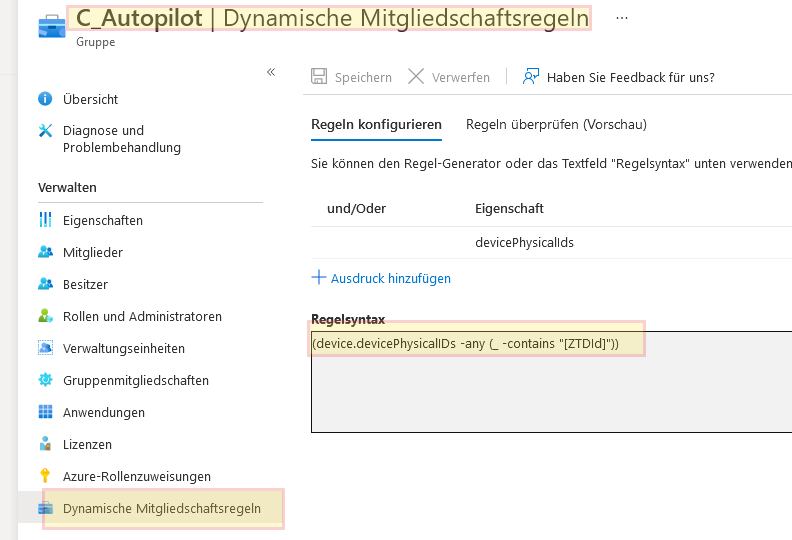Click the Rollen und Administratoren icon
Image resolution: width=792 pixels, height=540 pixels.
pos(45,316)
